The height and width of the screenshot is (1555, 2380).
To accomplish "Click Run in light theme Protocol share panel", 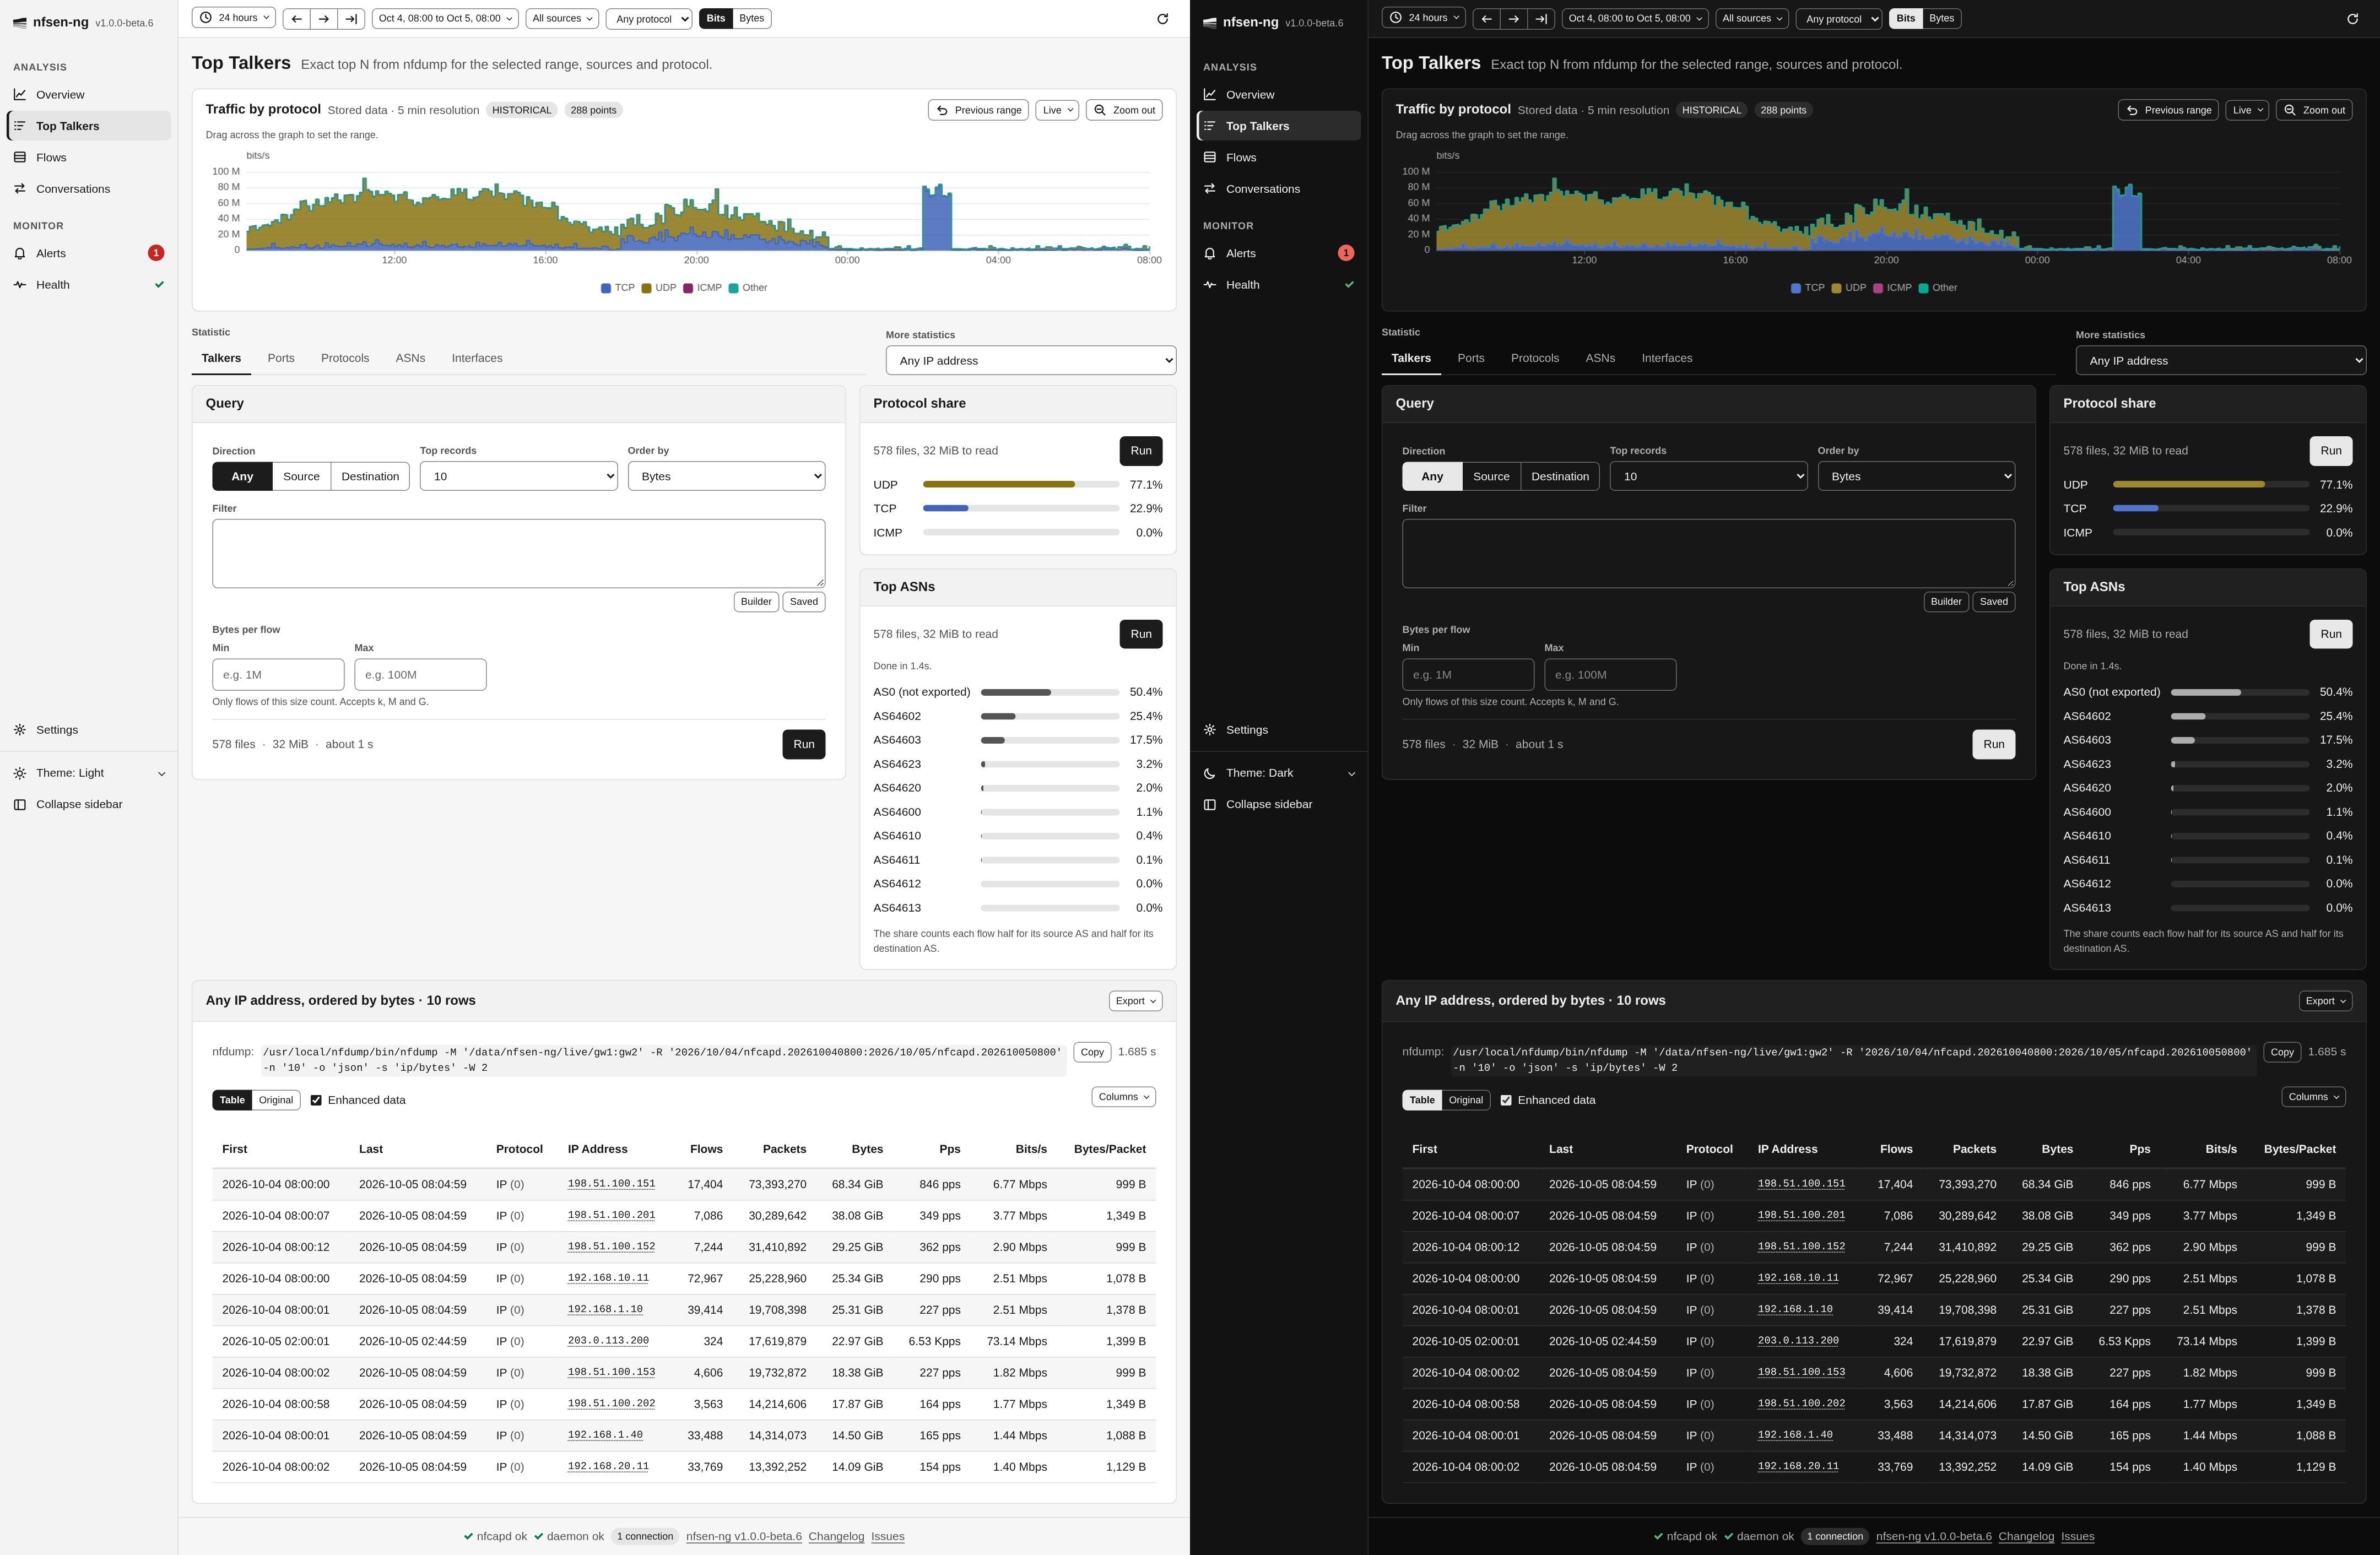I will point(1141,451).
